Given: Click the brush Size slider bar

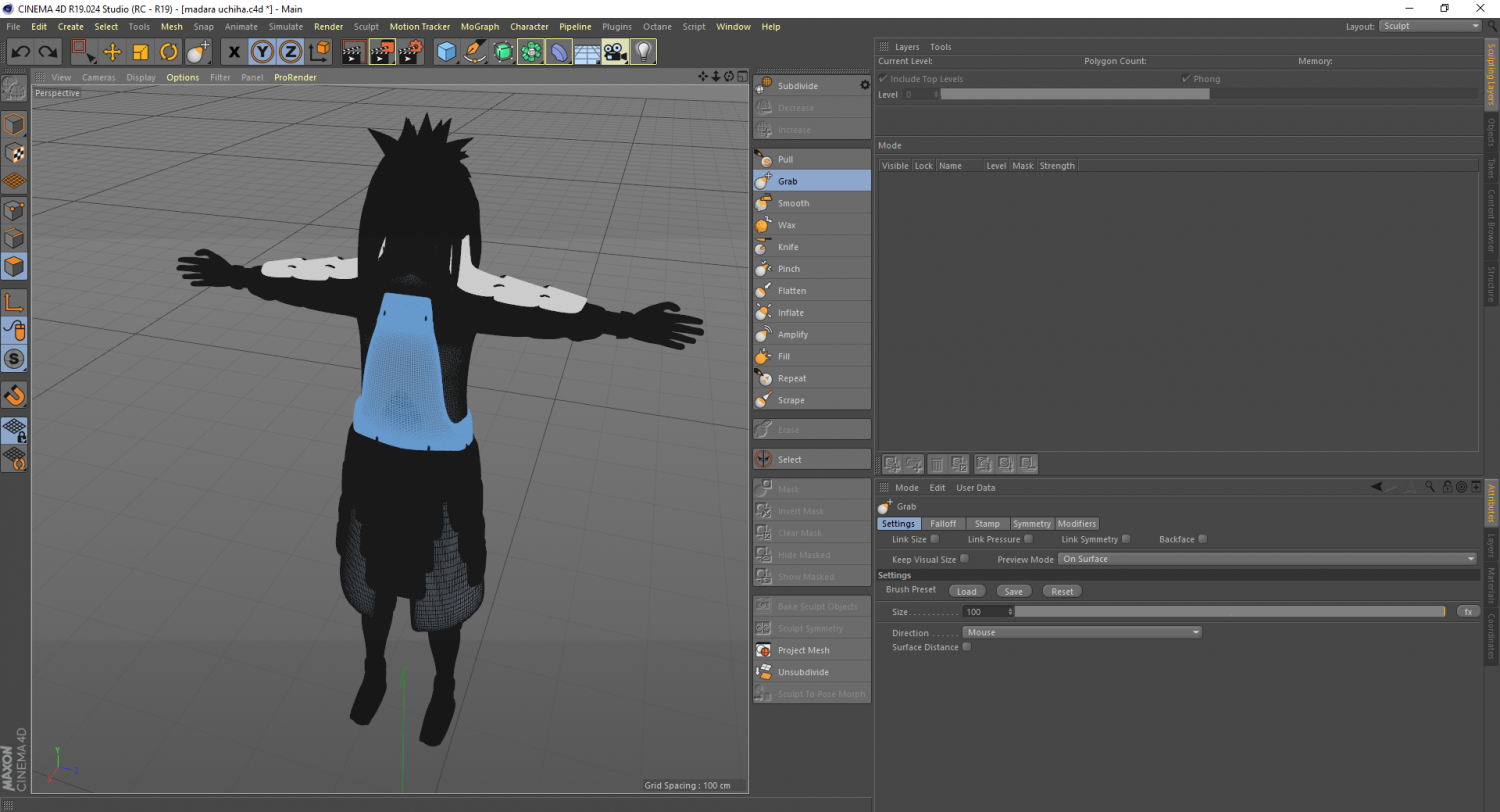Looking at the screenshot, I should coord(1230,611).
